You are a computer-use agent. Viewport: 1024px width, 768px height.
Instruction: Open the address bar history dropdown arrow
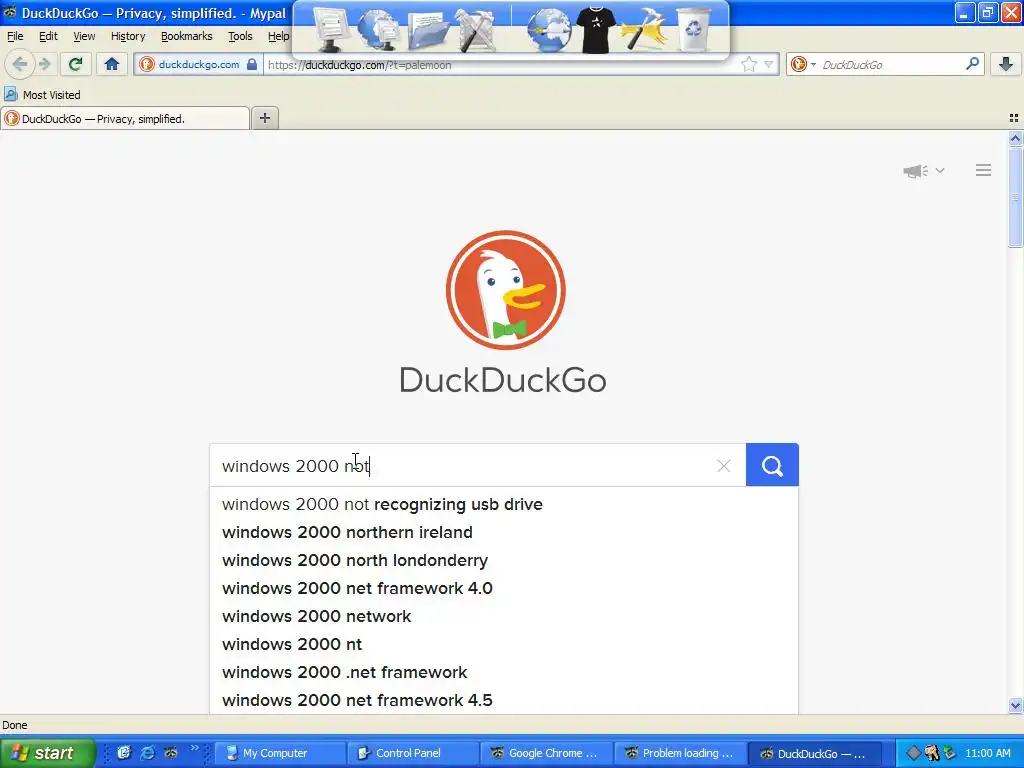coord(769,65)
